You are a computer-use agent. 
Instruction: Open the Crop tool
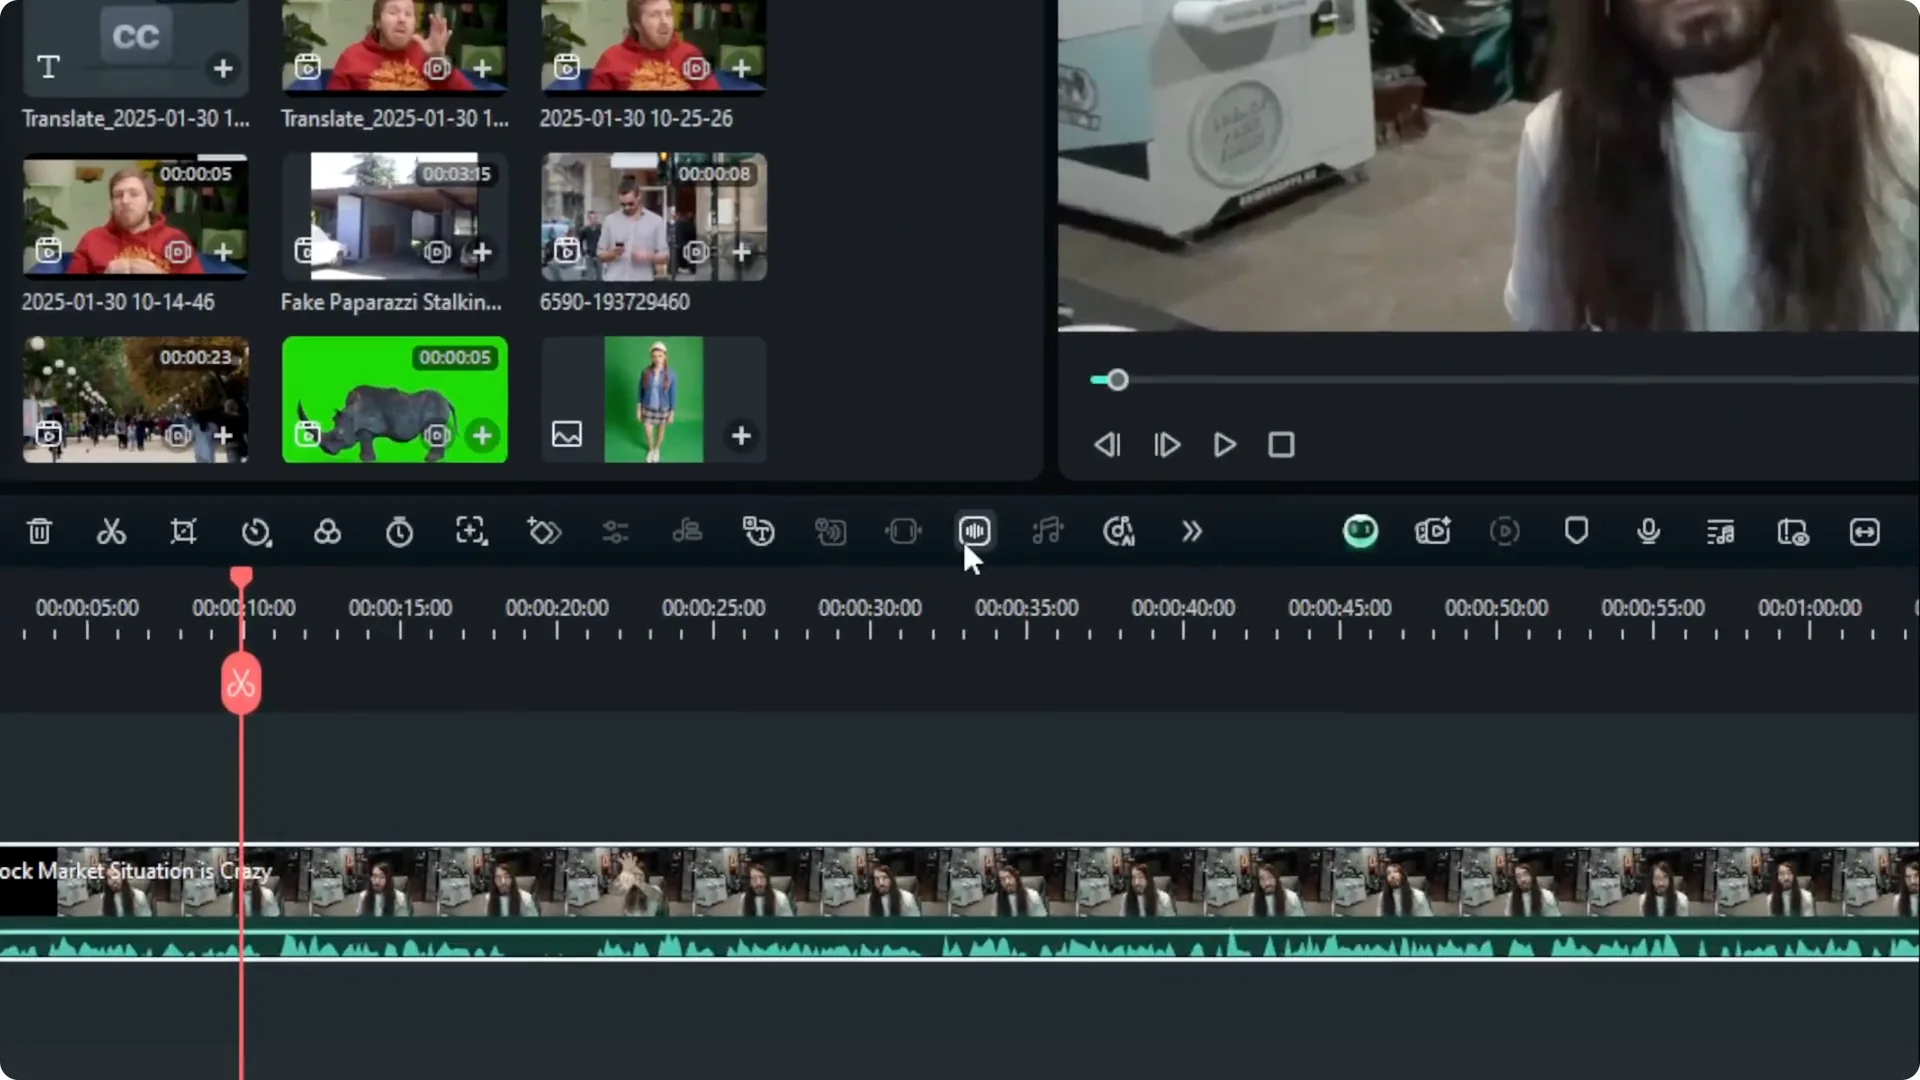tap(183, 531)
